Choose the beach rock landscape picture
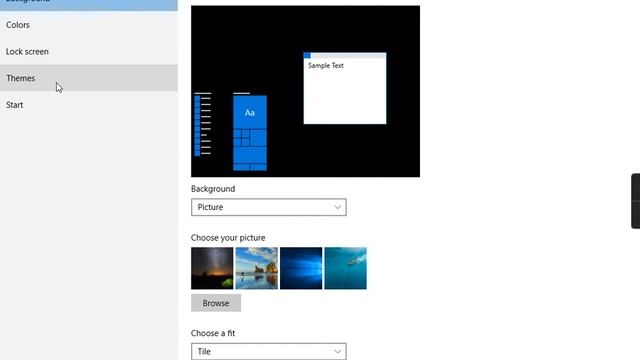Screen dimensions: 640x360 (257, 268)
